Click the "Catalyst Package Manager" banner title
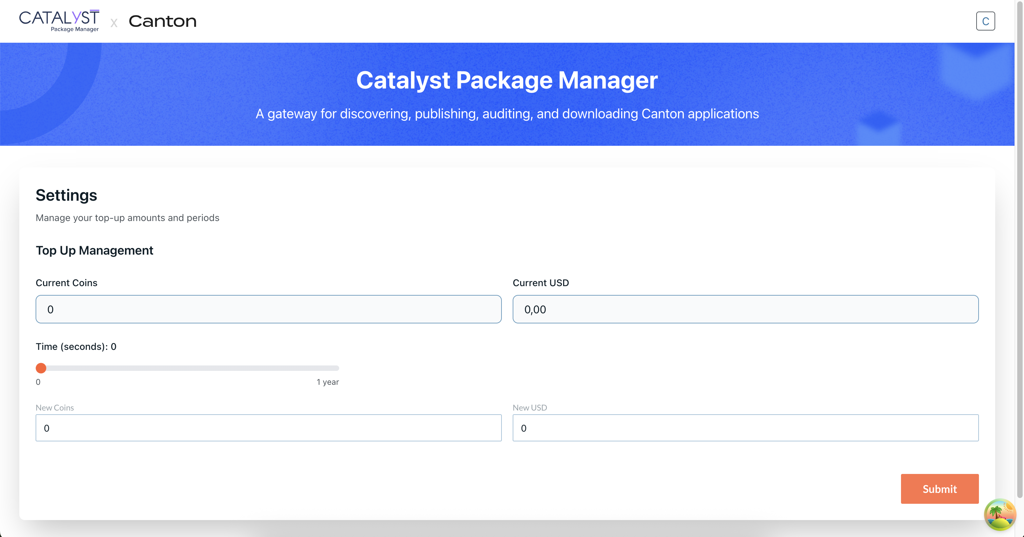Viewport: 1024px width, 537px height. (506, 80)
